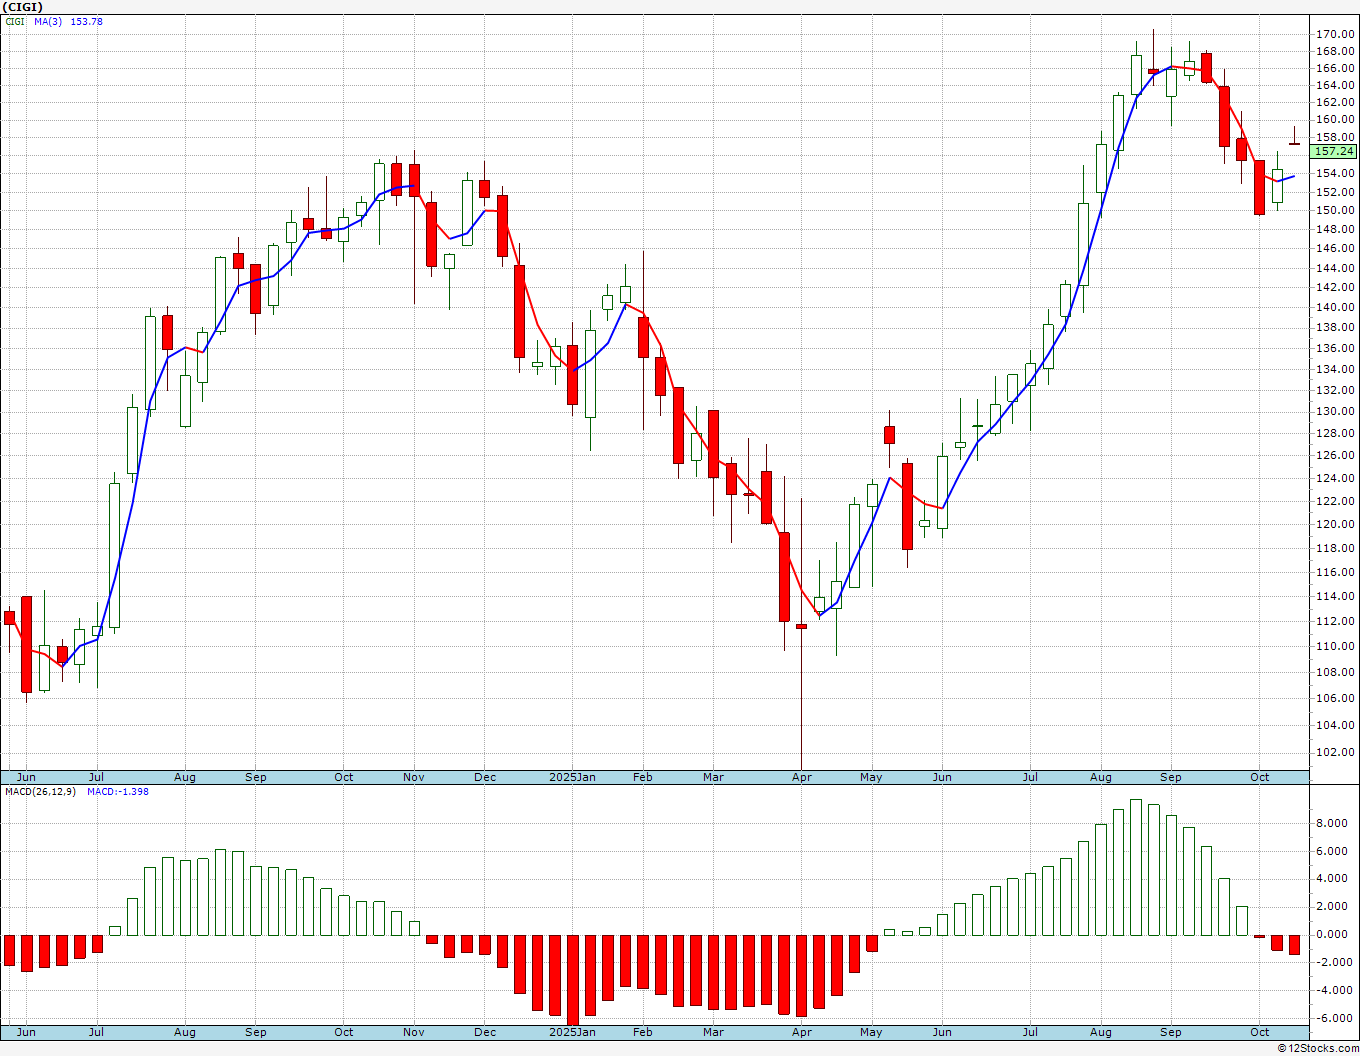Screen dimensions: 1360x1056
Task: Click the -2.000 MACD axis label
Action: [x=1332, y=963]
